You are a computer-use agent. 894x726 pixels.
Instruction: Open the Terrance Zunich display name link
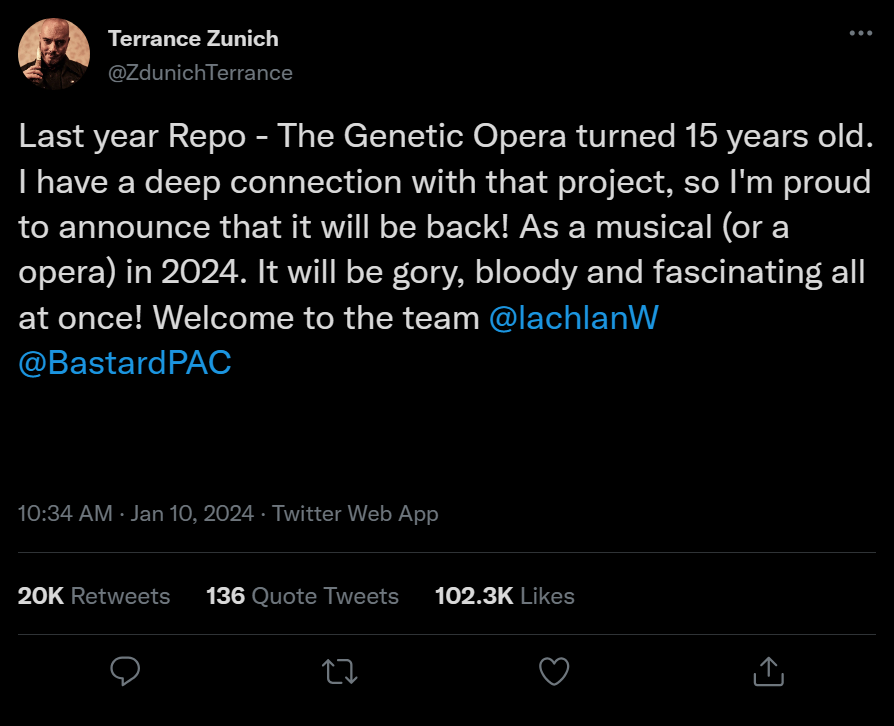coord(191,39)
